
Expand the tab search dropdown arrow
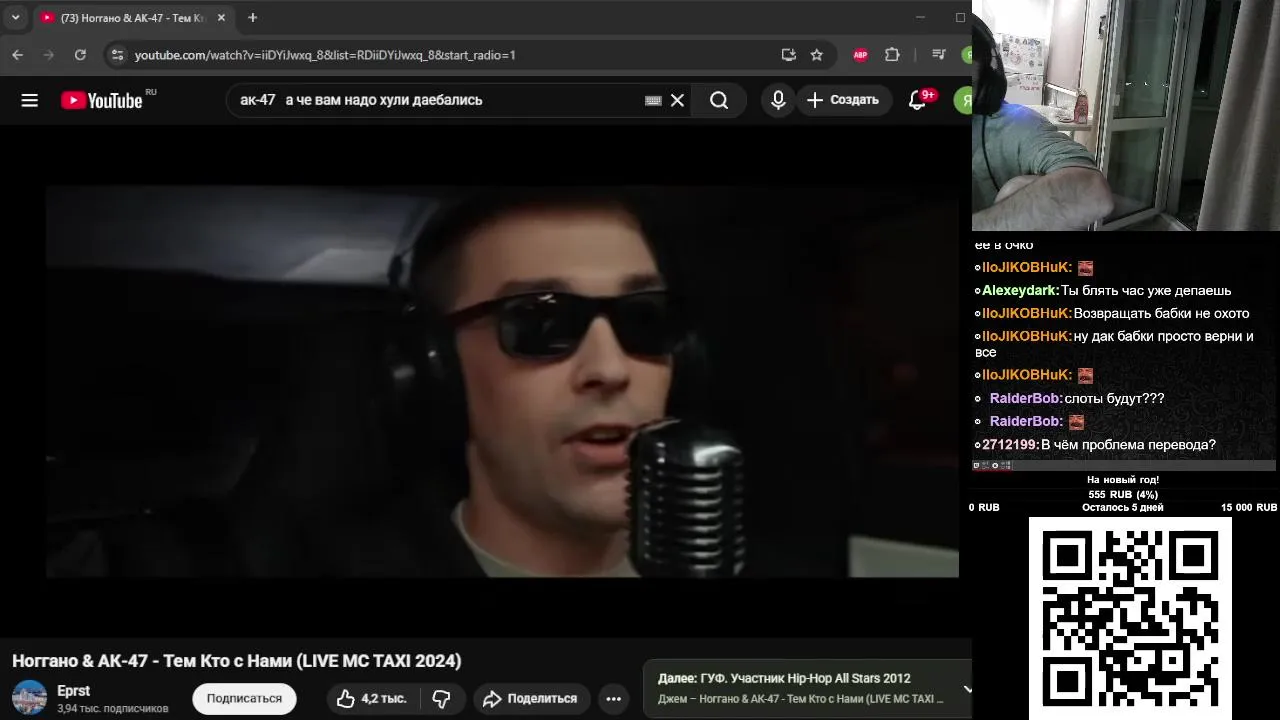[x=15, y=18]
